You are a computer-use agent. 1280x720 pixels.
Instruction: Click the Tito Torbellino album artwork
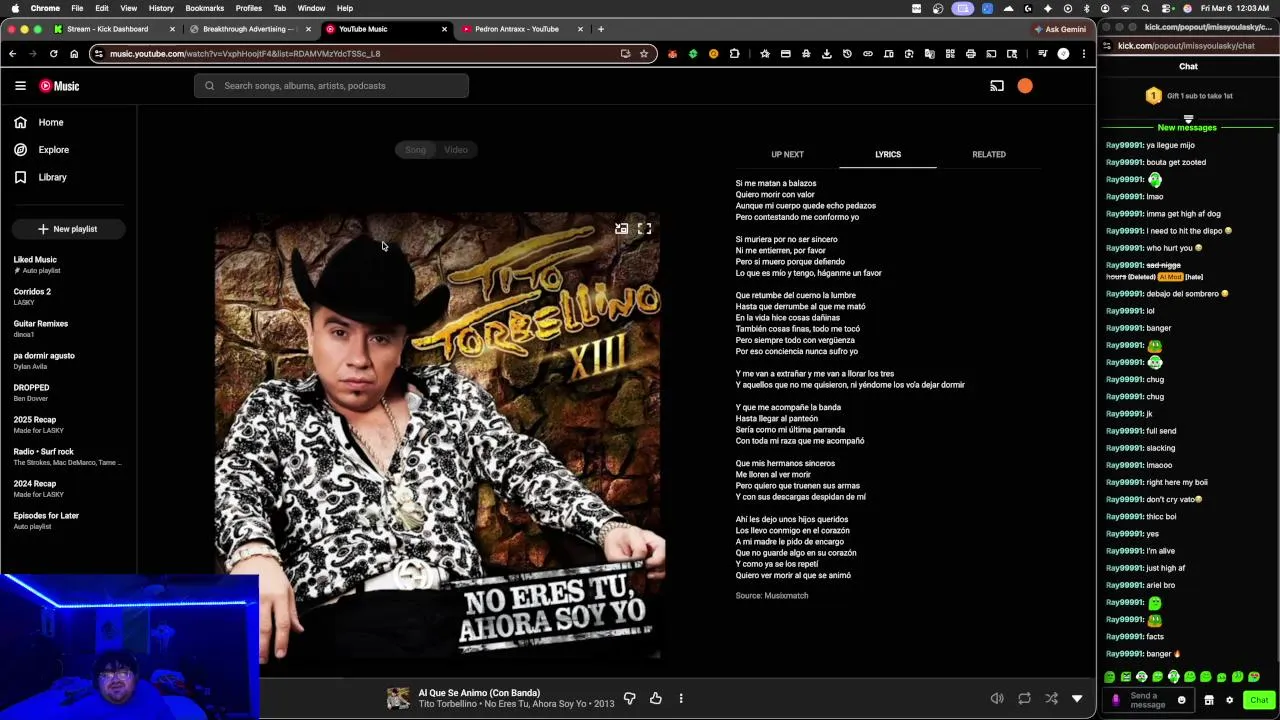pos(437,435)
